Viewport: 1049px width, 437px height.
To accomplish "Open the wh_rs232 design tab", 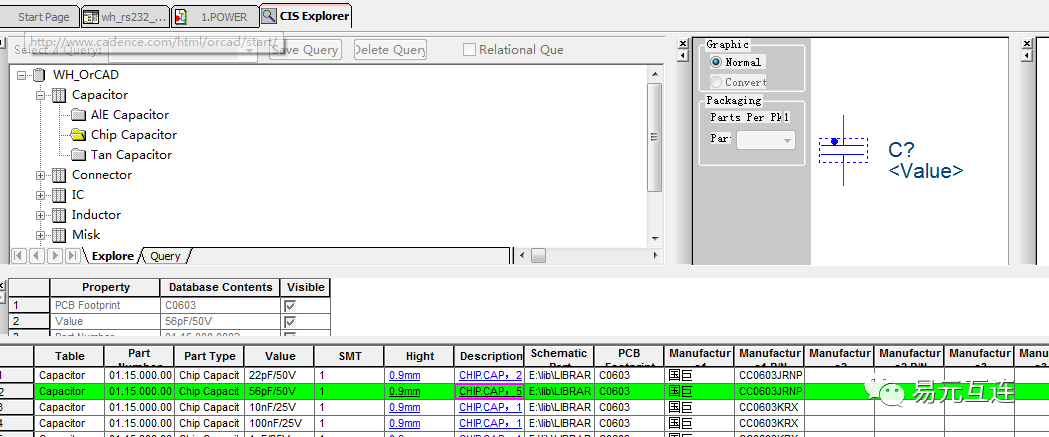I will coord(125,17).
